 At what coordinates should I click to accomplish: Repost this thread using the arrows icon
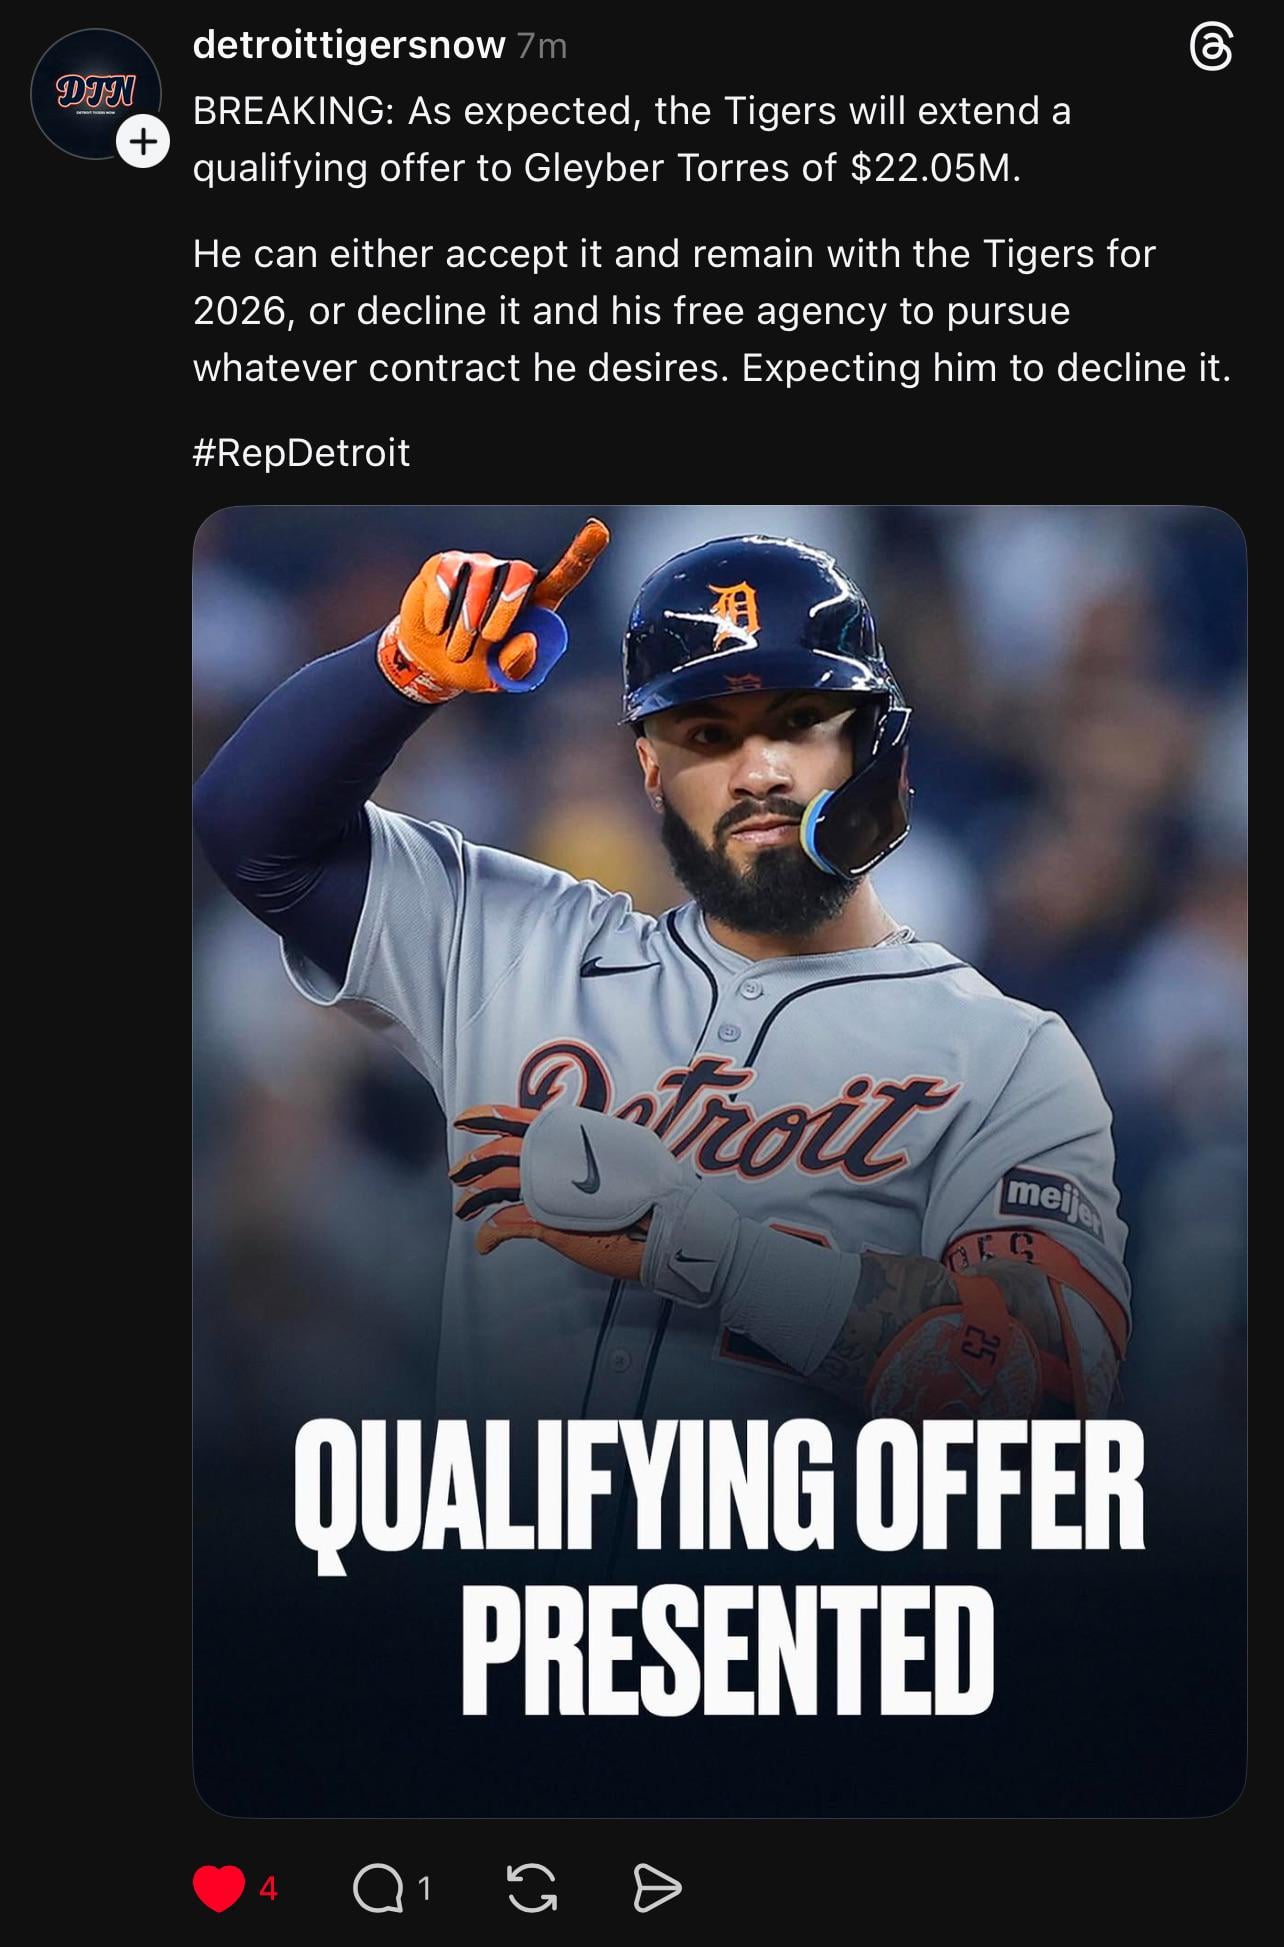pos(532,1888)
